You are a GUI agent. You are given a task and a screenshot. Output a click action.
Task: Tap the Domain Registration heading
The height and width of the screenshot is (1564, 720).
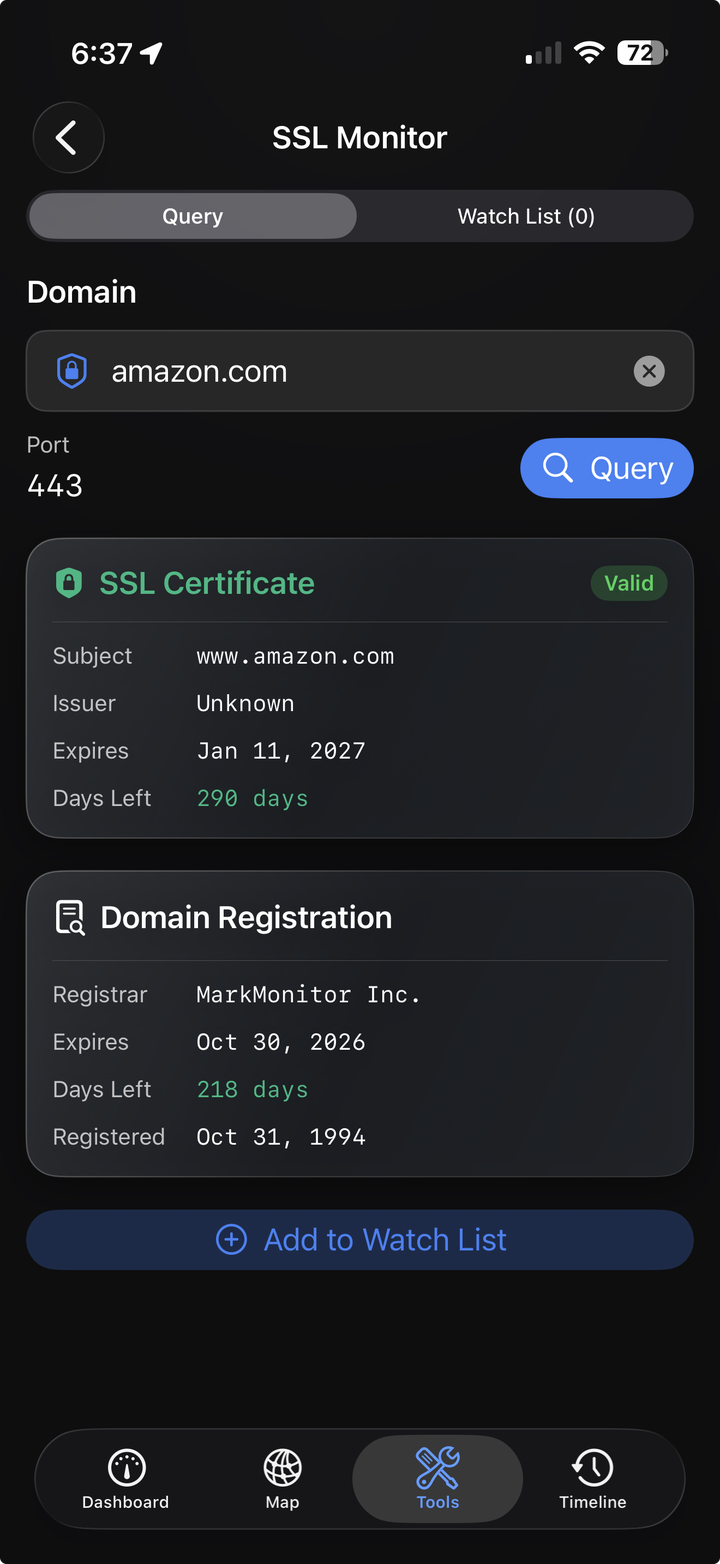pos(246,917)
